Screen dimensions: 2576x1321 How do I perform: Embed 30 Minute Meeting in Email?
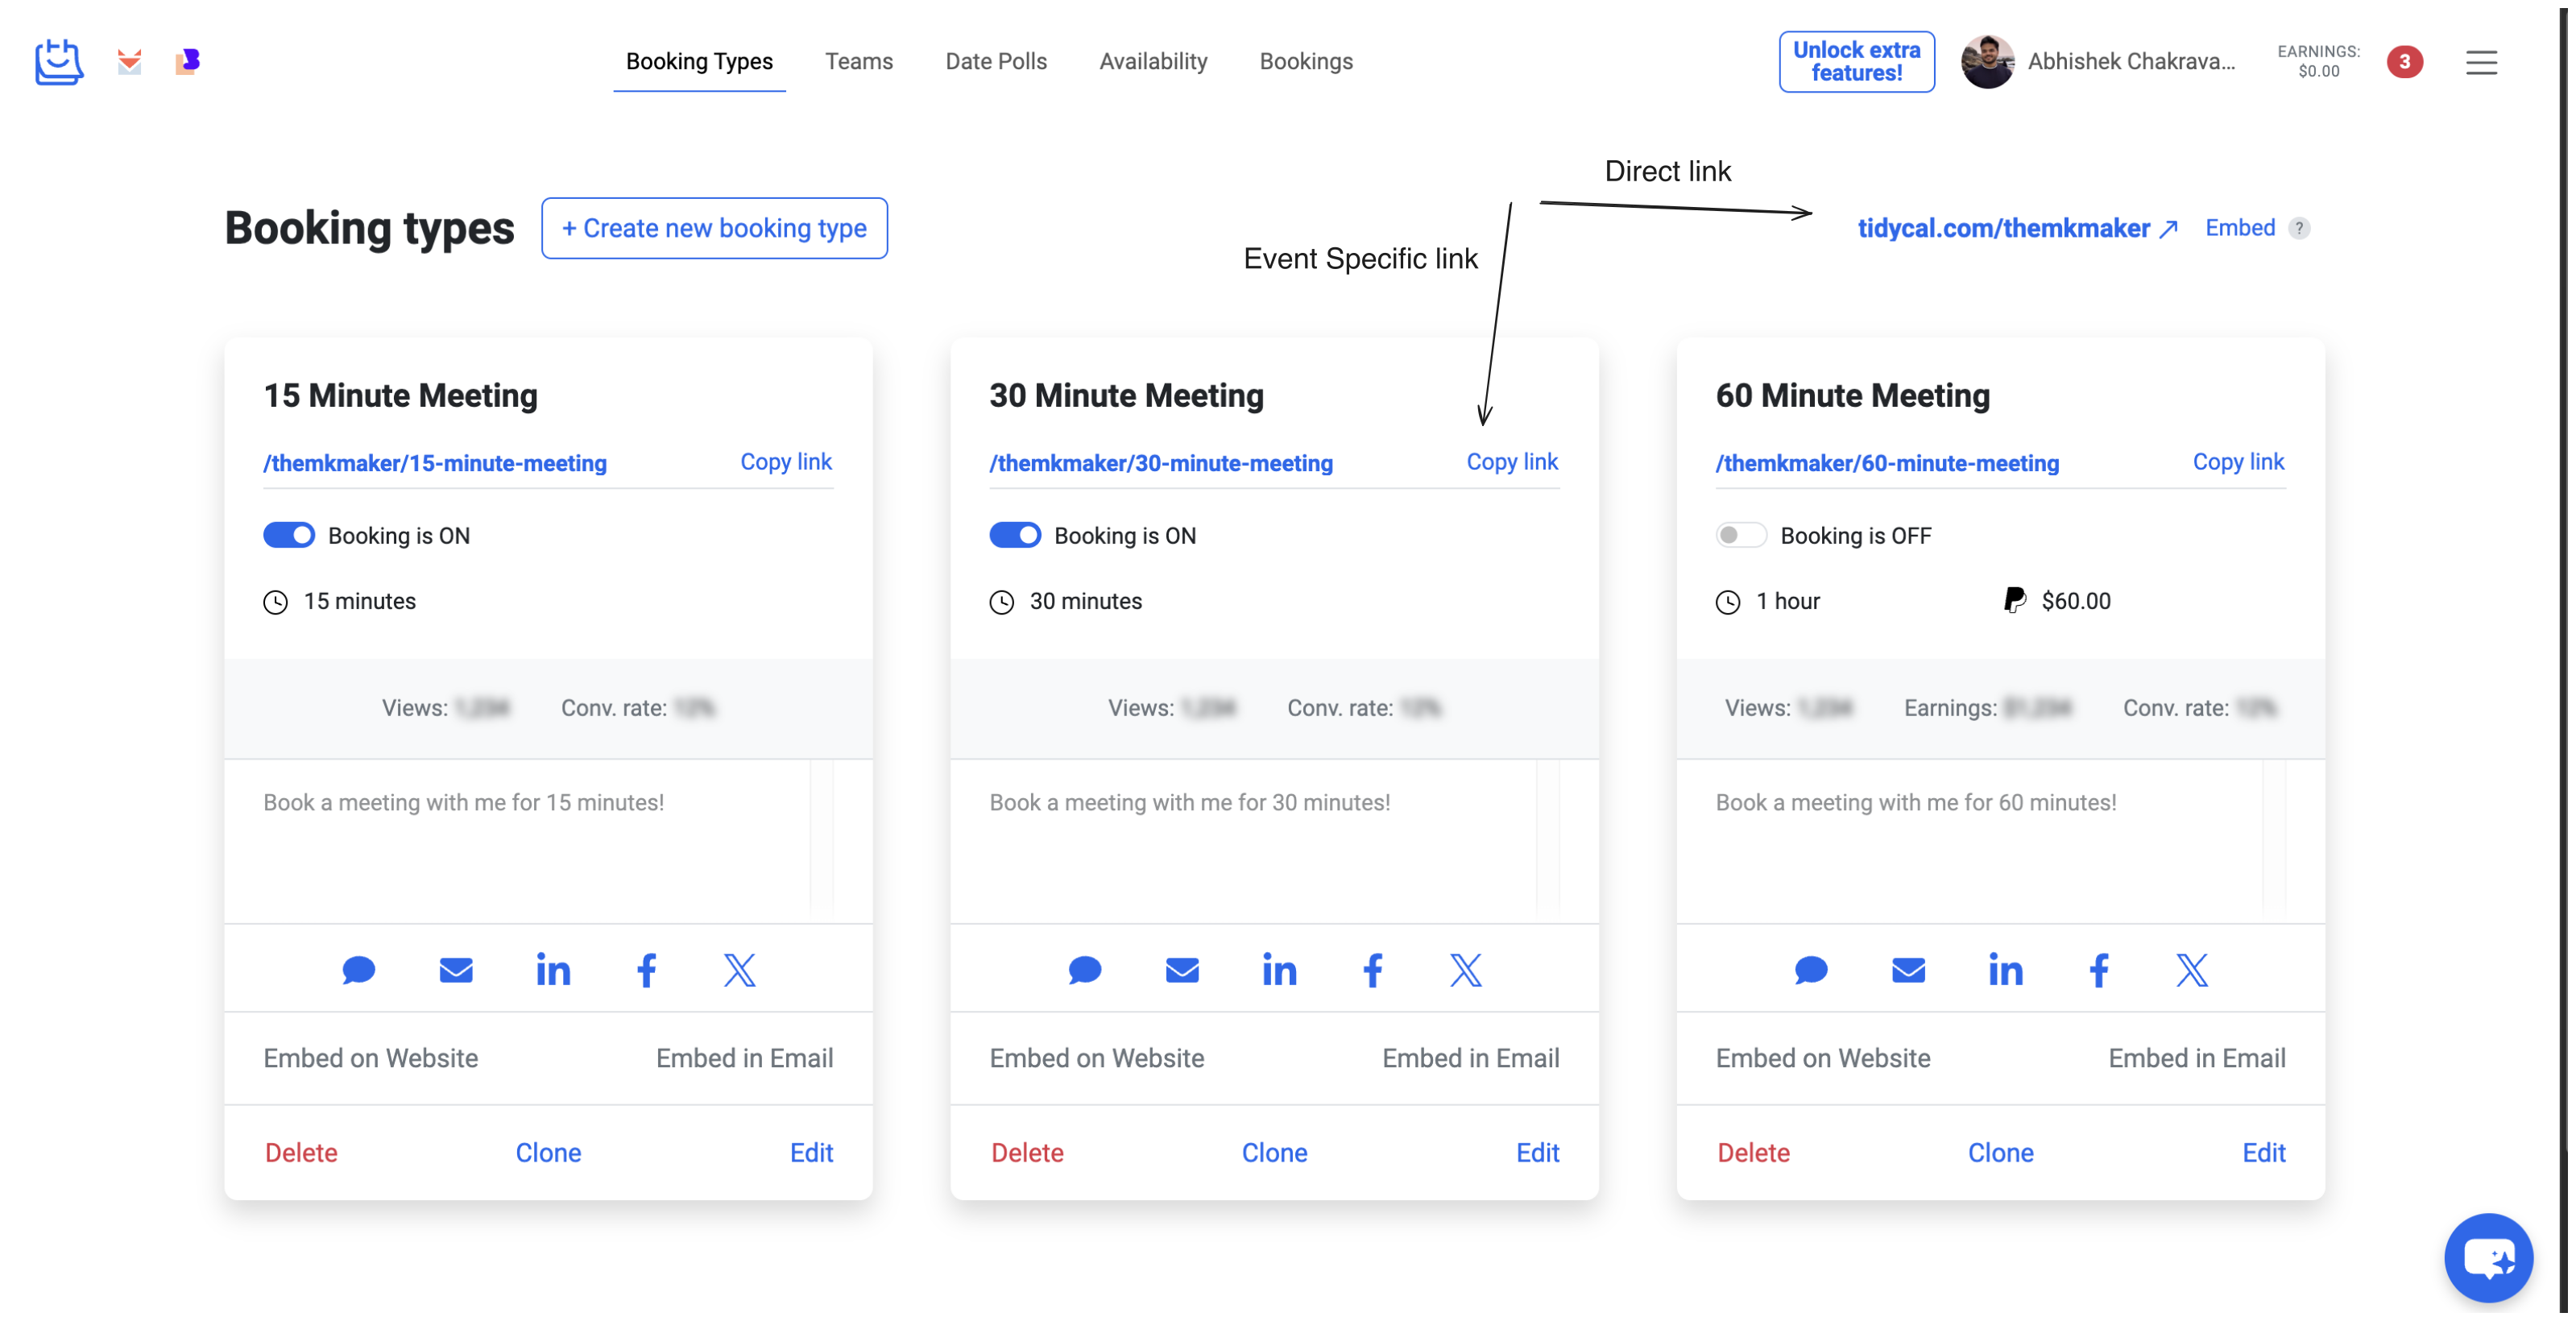click(1470, 1058)
